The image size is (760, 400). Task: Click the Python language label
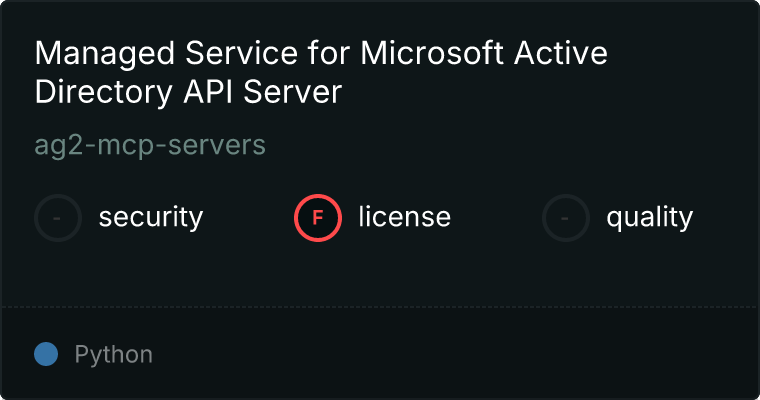[x=114, y=354]
